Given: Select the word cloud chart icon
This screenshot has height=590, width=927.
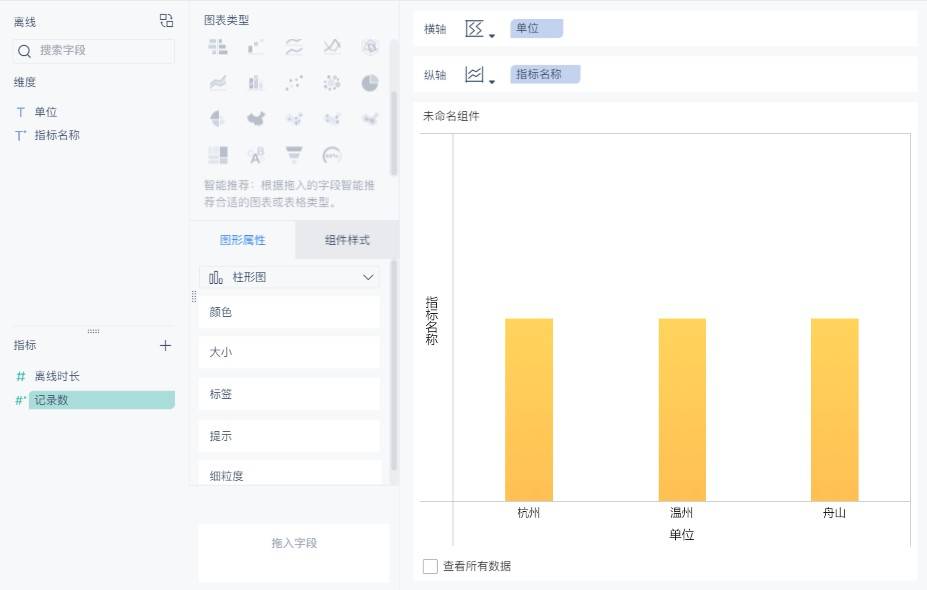Looking at the screenshot, I should click(x=255, y=155).
